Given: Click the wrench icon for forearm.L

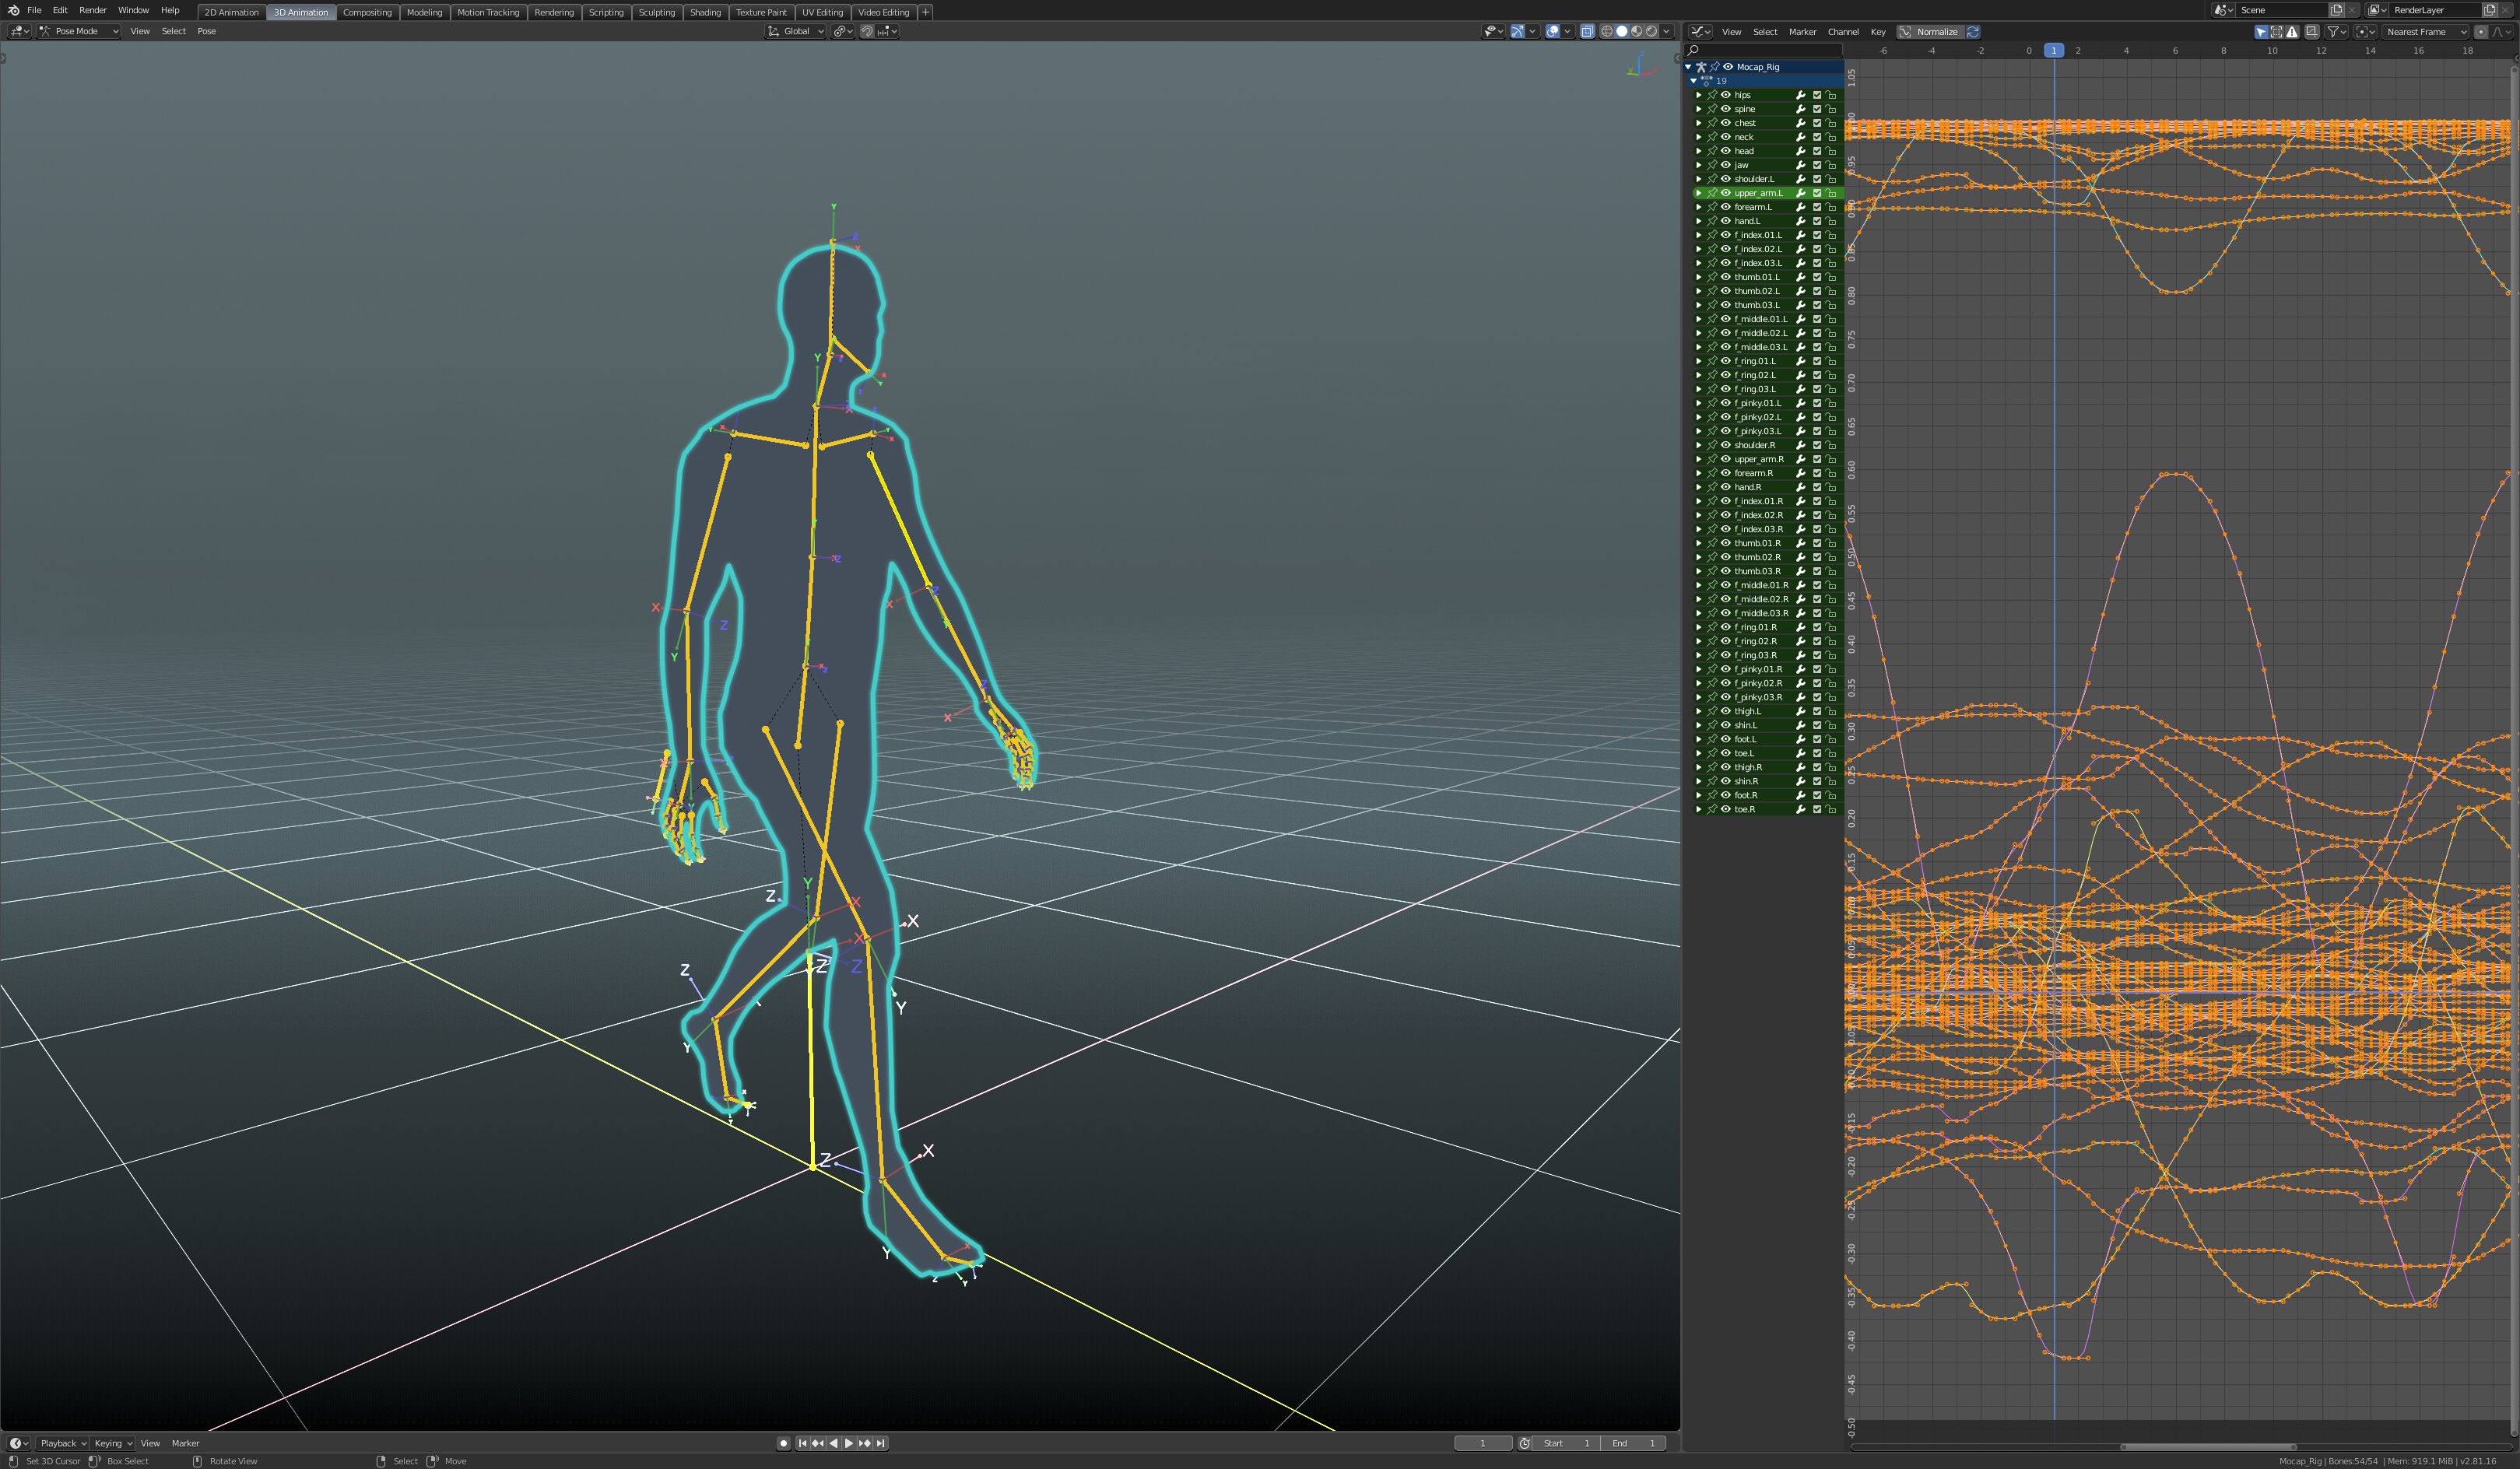Looking at the screenshot, I should click(1801, 207).
